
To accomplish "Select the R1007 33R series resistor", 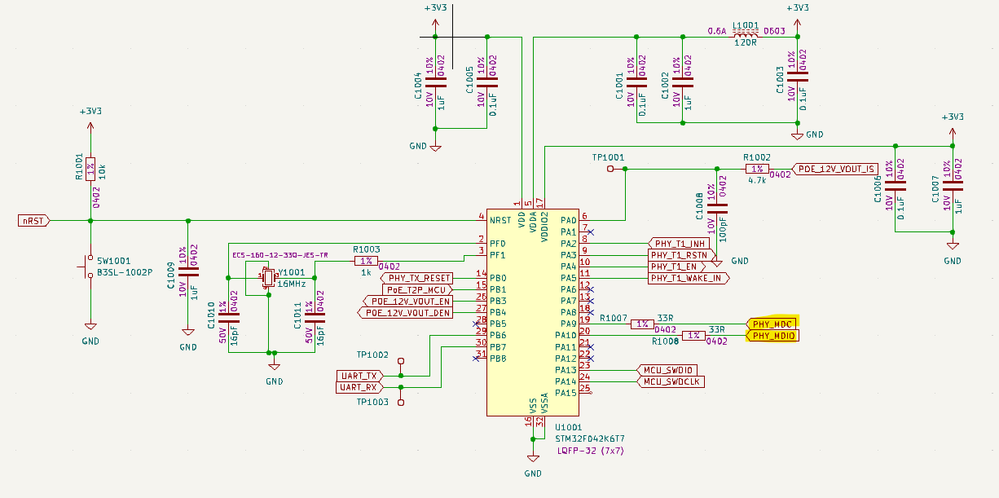I will [x=643, y=324].
